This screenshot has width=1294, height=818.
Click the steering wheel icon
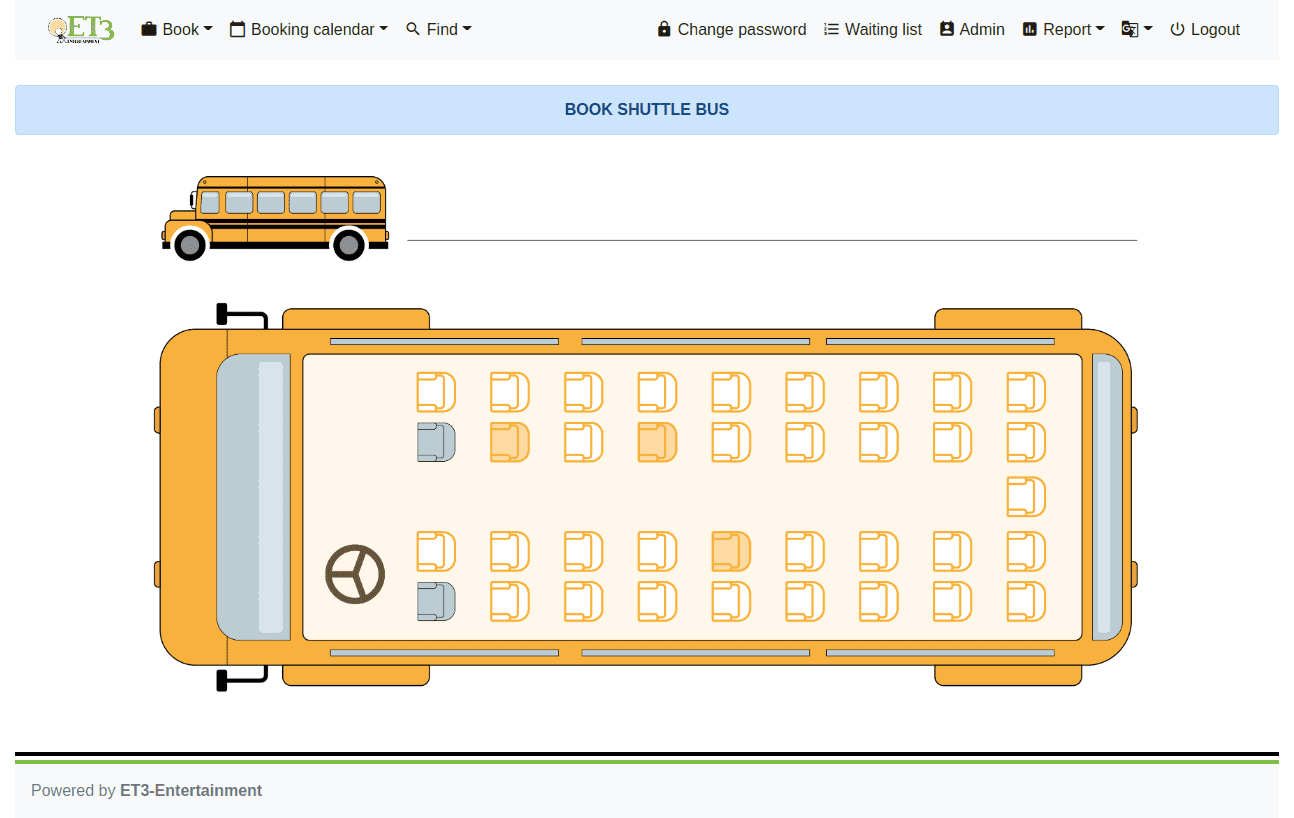pos(355,574)
